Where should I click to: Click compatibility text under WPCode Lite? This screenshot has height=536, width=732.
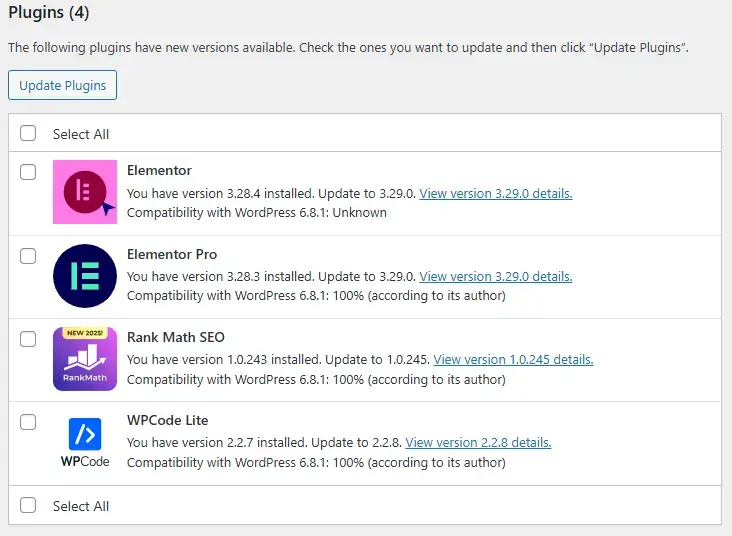click(316, 462)
